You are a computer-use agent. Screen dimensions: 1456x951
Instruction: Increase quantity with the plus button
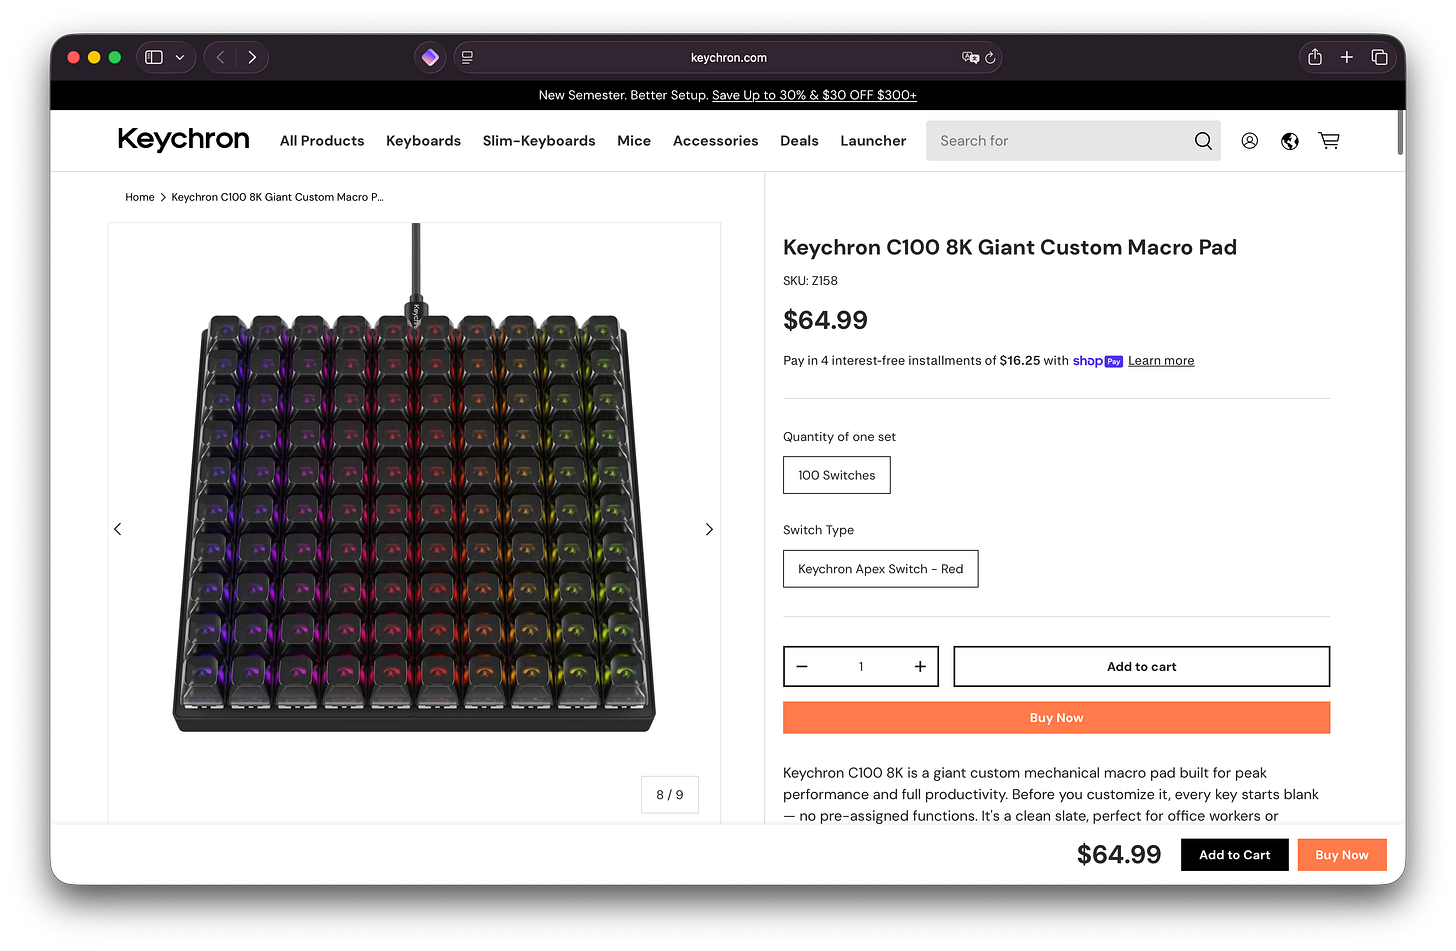(920, 667)
